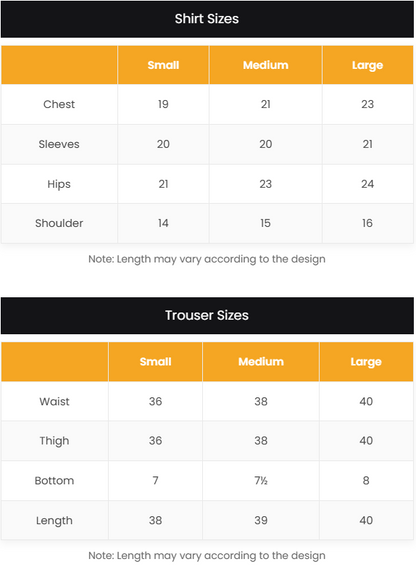Click the Chest Small value 19
The height and width of the screenshot is (567, 416).
(163, 105)
